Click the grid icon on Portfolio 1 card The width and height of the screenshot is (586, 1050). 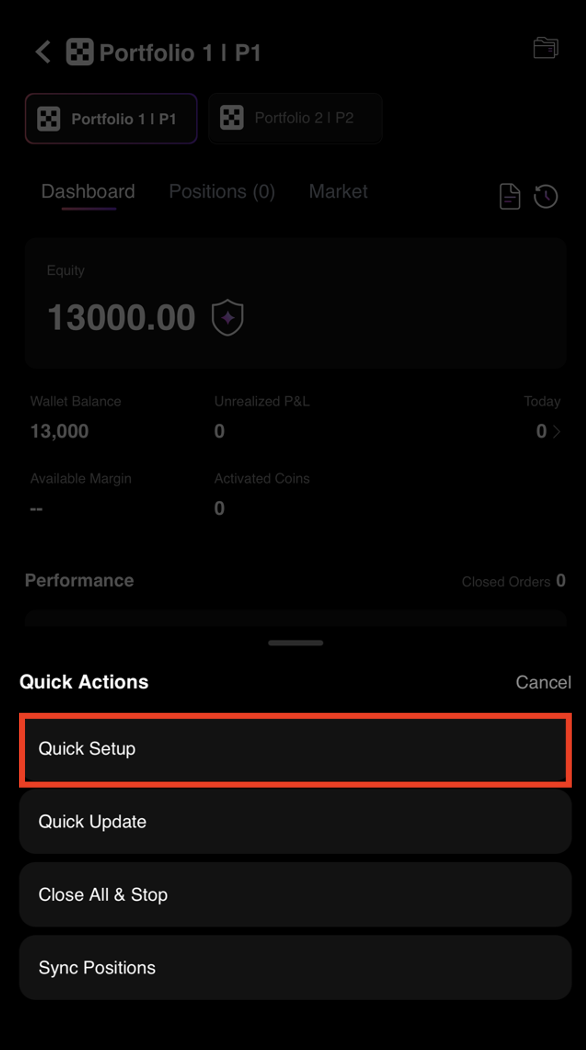click(46, 117)
